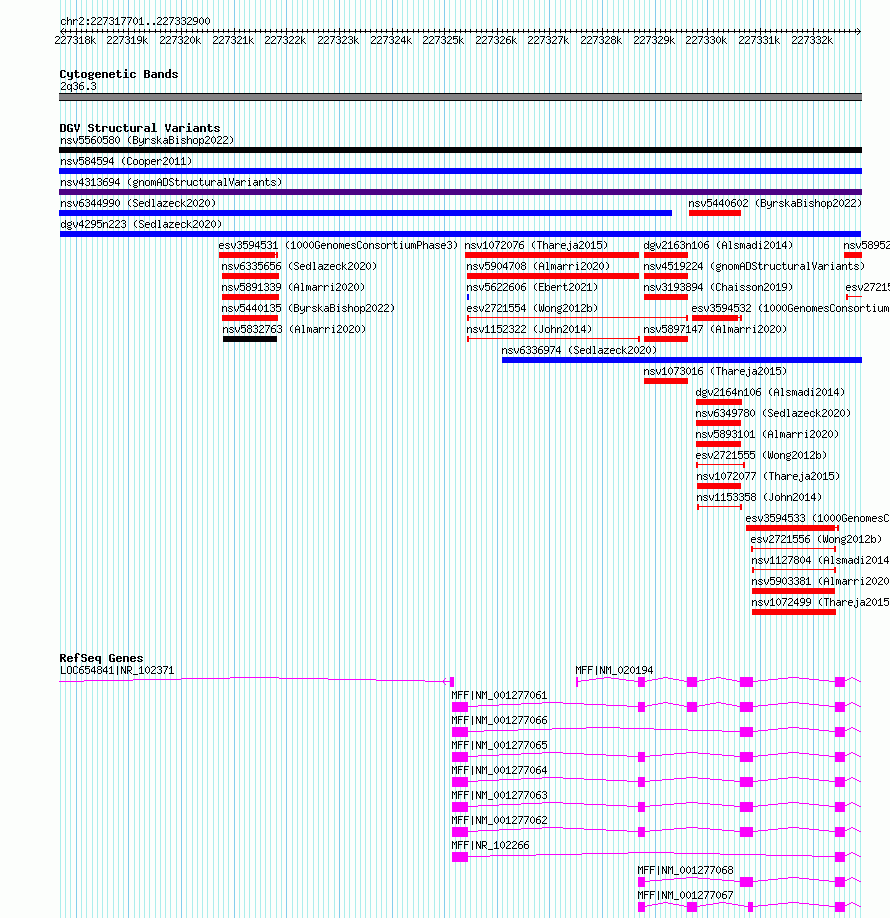Image resolution: width=890 pixels, height=918 pixels.
Task: Click the esv3594531 1000GenomesConsortiumPhase3 label
Action: 338,246
